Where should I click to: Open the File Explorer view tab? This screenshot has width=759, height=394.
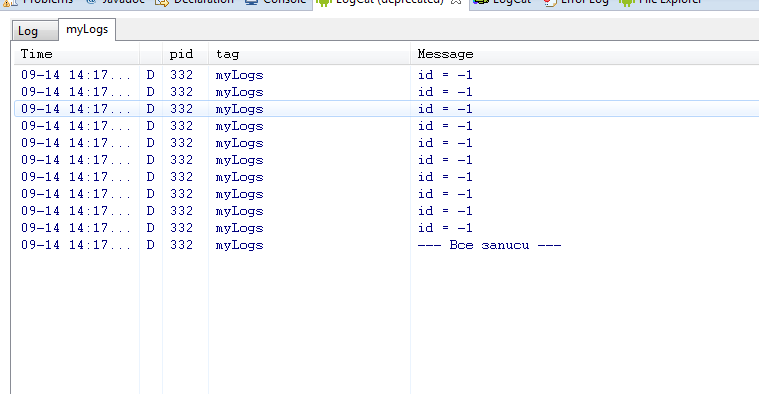tap(661, 2)
